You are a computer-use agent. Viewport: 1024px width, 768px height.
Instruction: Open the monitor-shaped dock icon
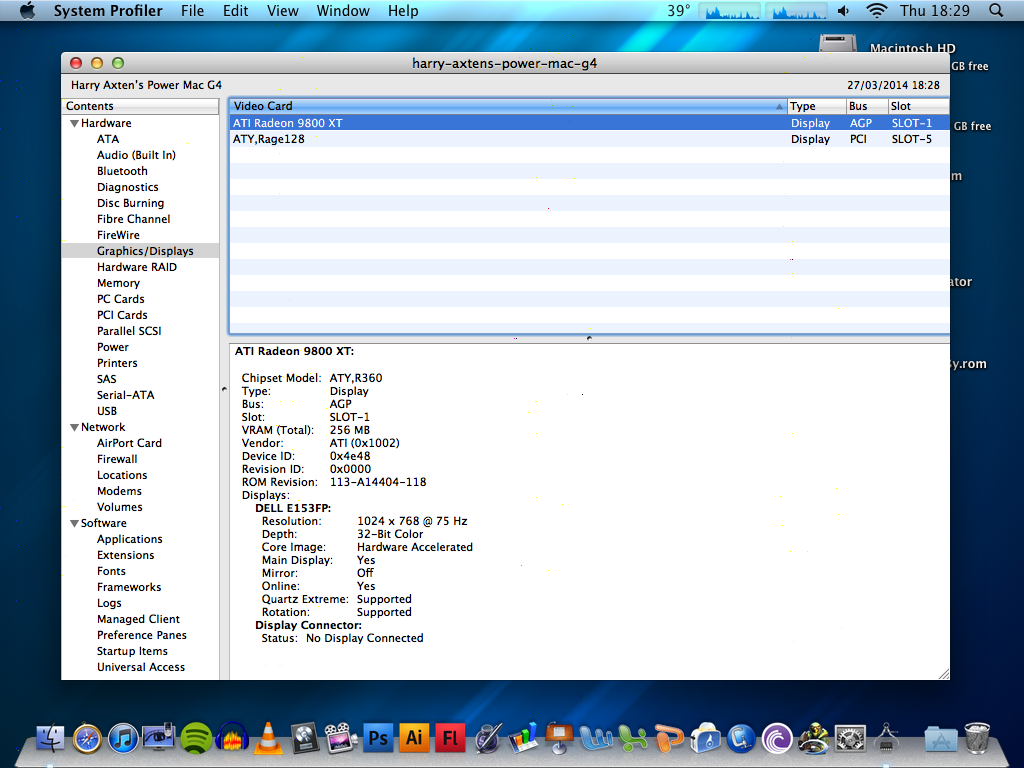[159, 739]
